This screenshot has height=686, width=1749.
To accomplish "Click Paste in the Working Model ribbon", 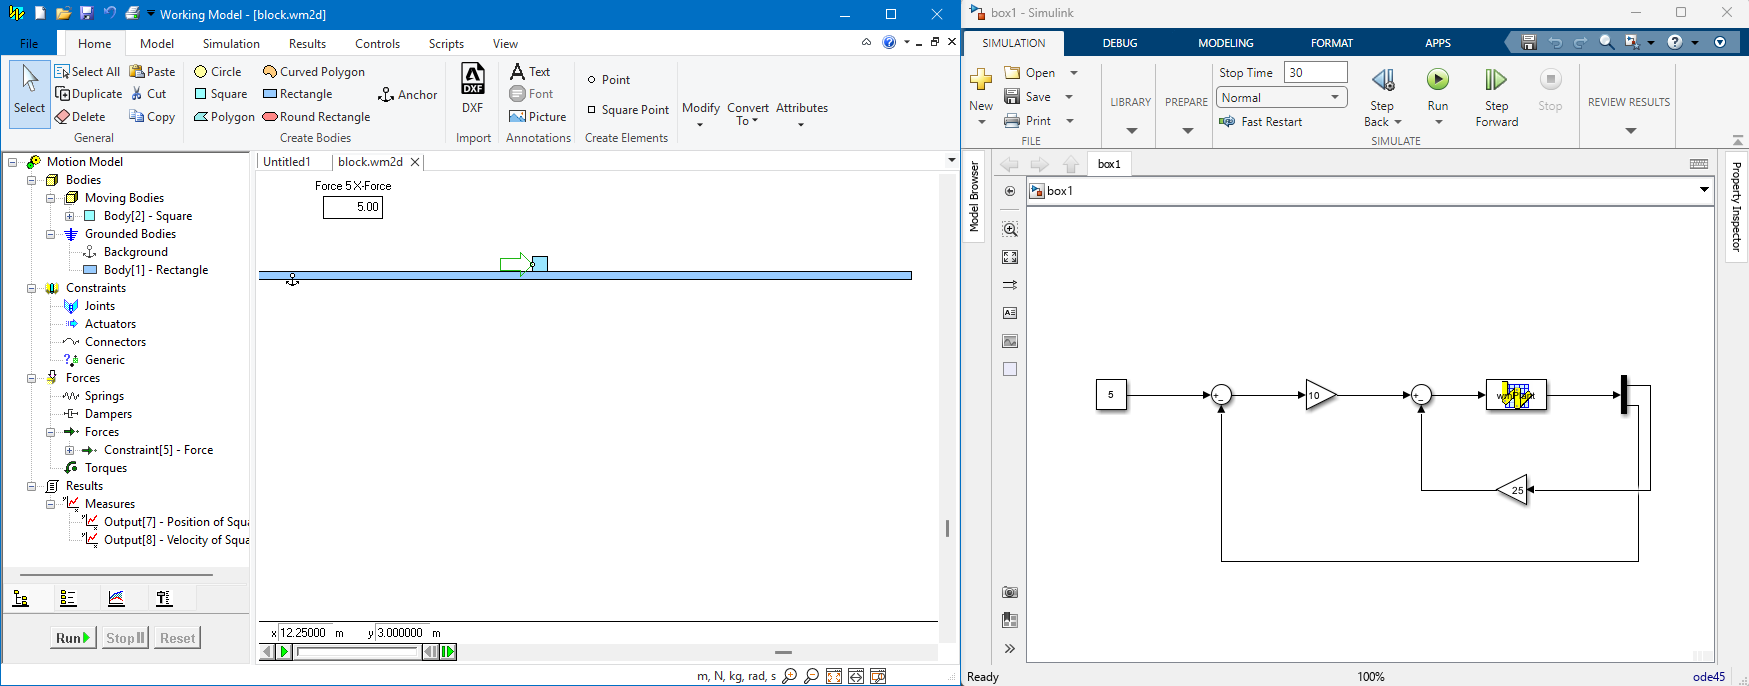I will click(x=153, y=72).
